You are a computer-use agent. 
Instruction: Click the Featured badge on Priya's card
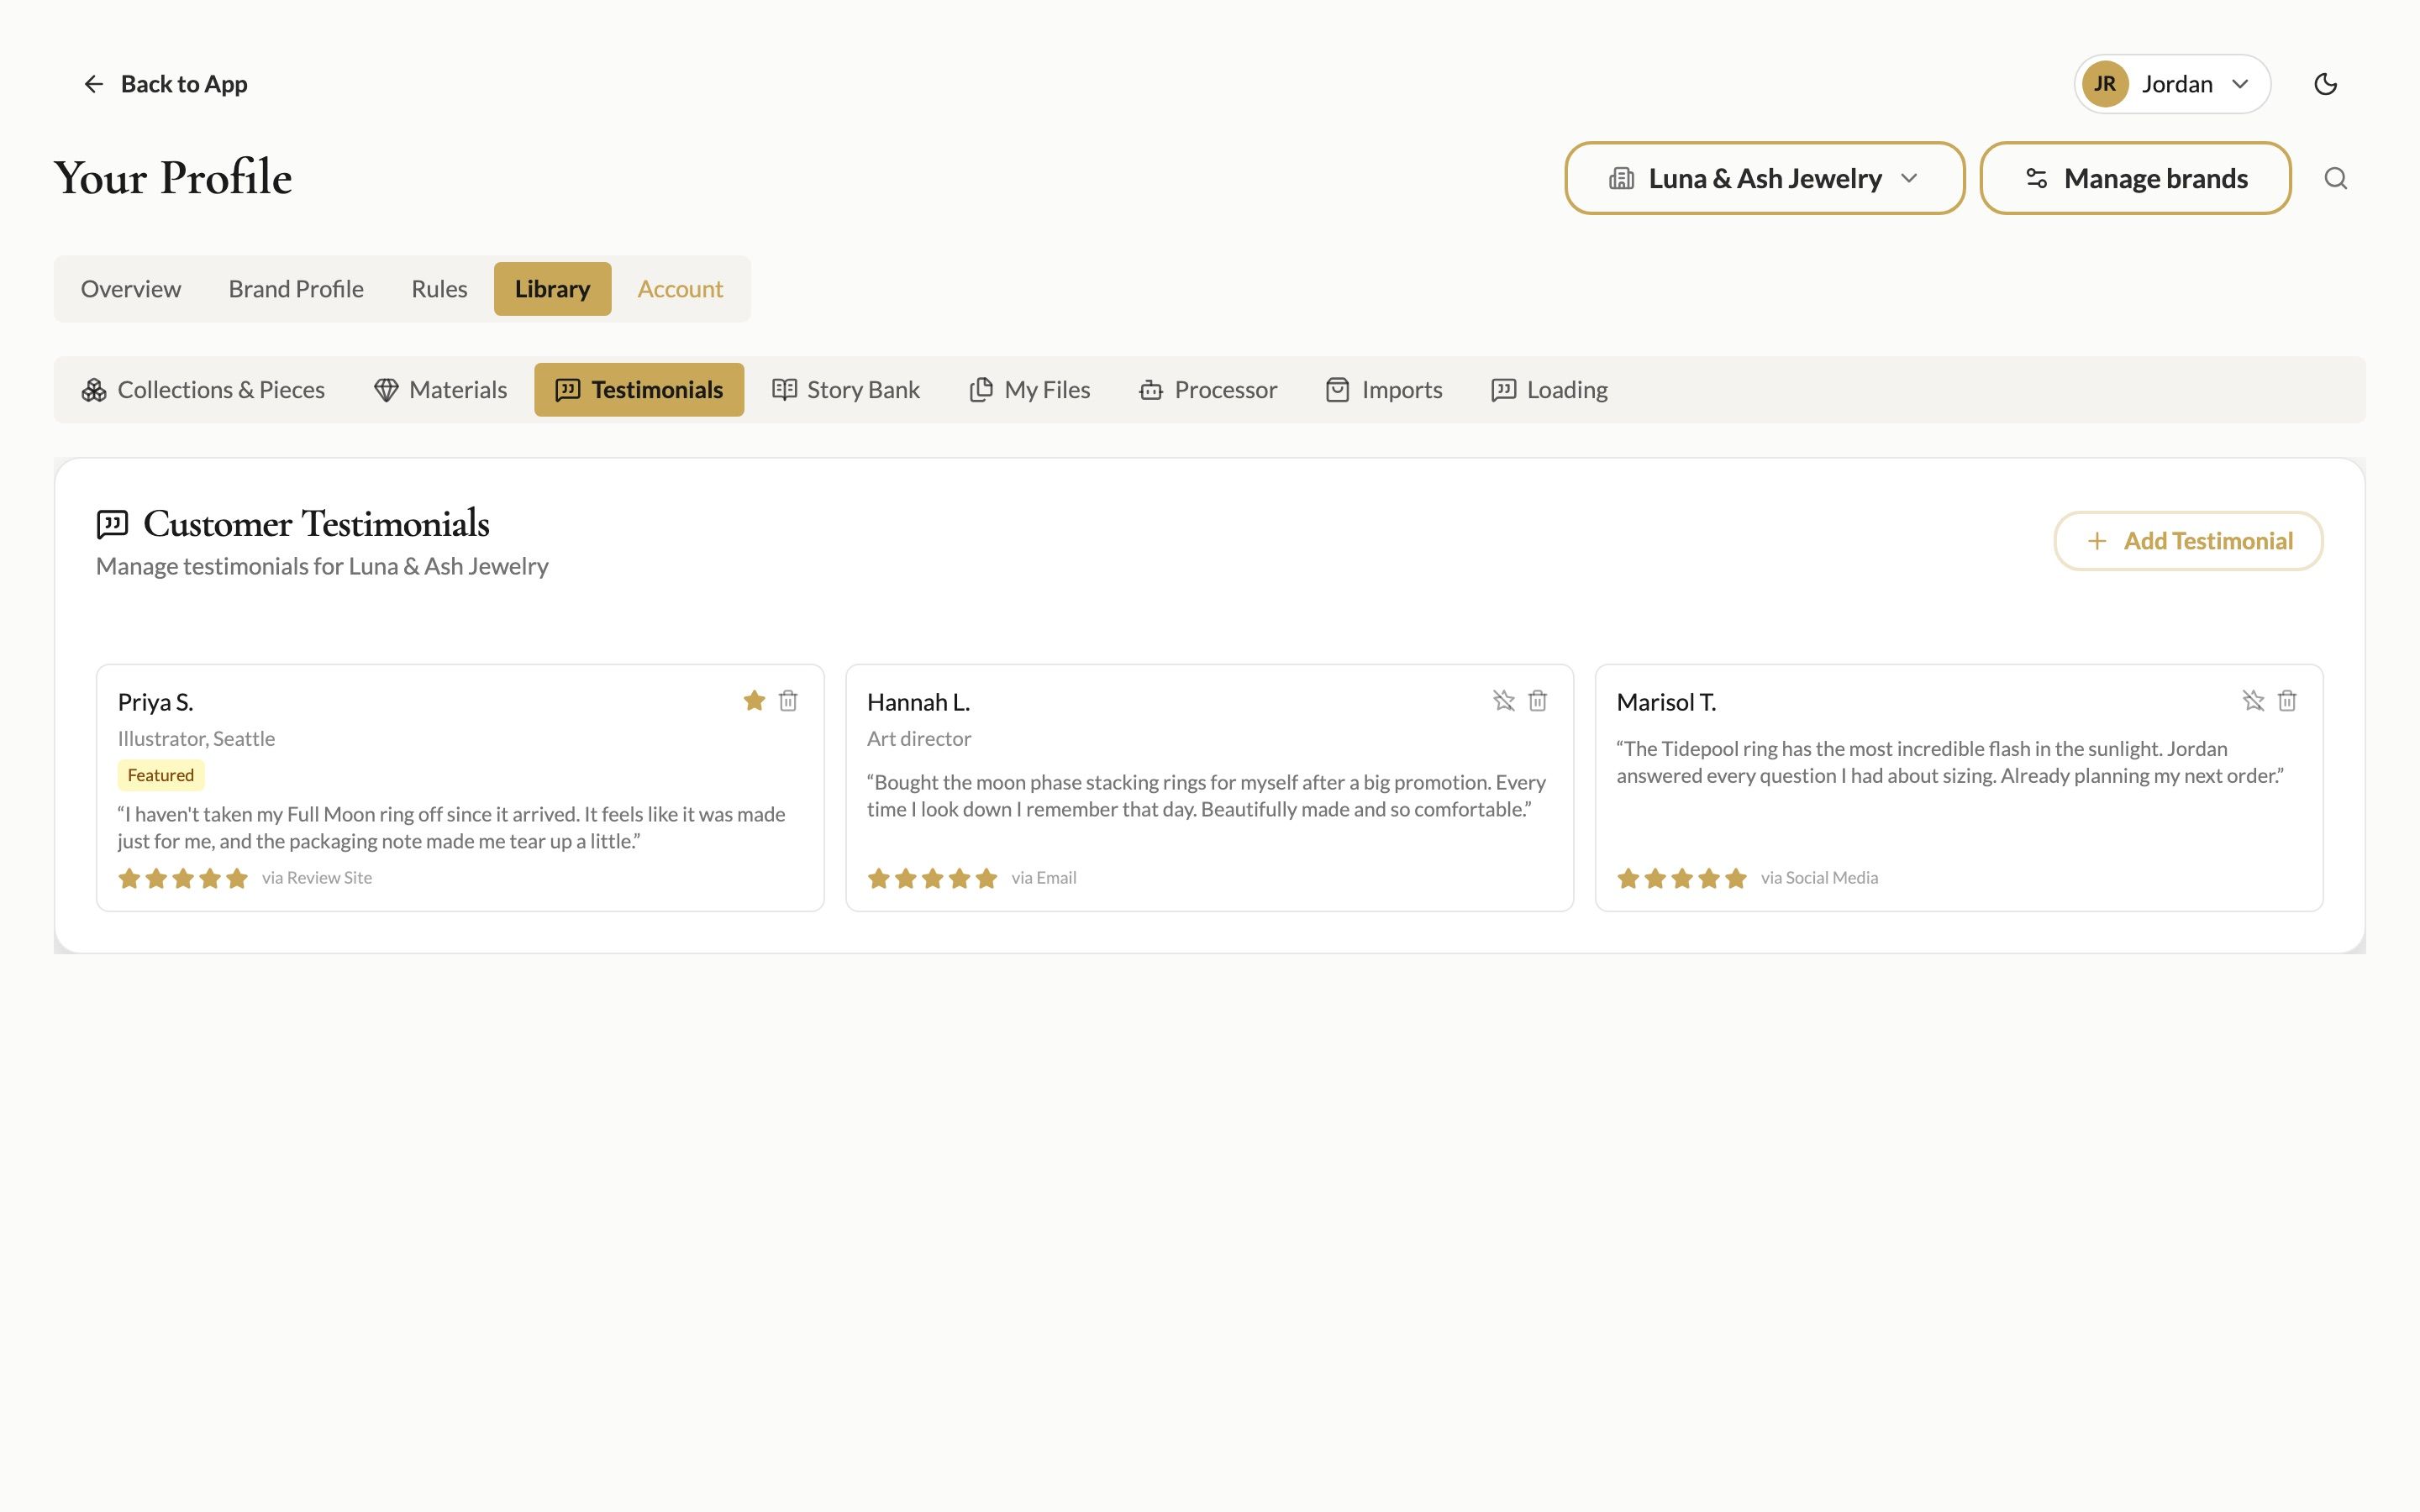[x=161, y=776]
